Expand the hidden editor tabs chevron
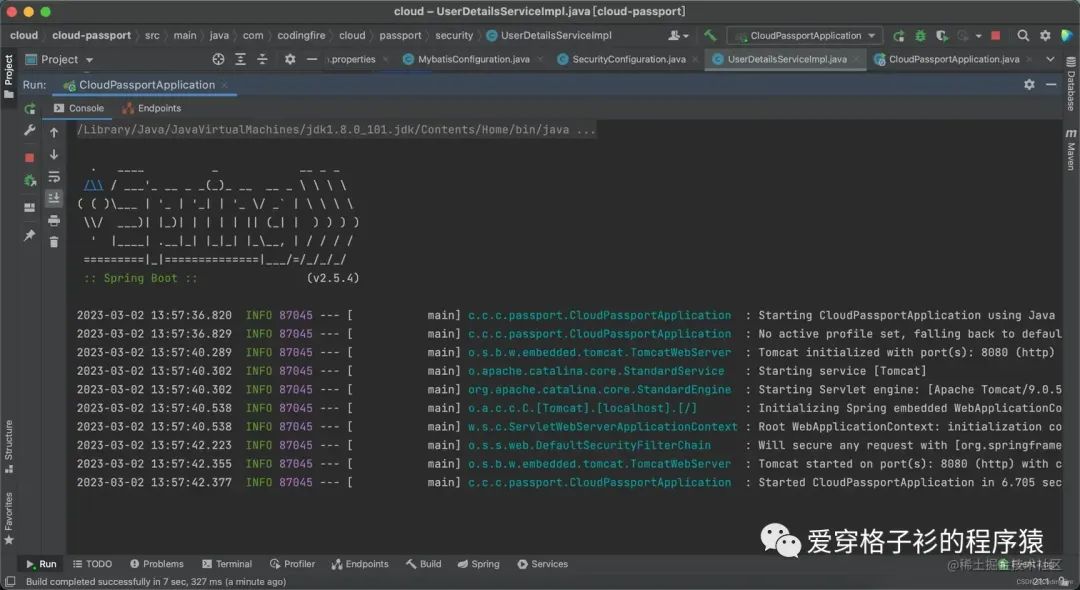This screenshot has width=1080, height=590. tap(1048, 59)
